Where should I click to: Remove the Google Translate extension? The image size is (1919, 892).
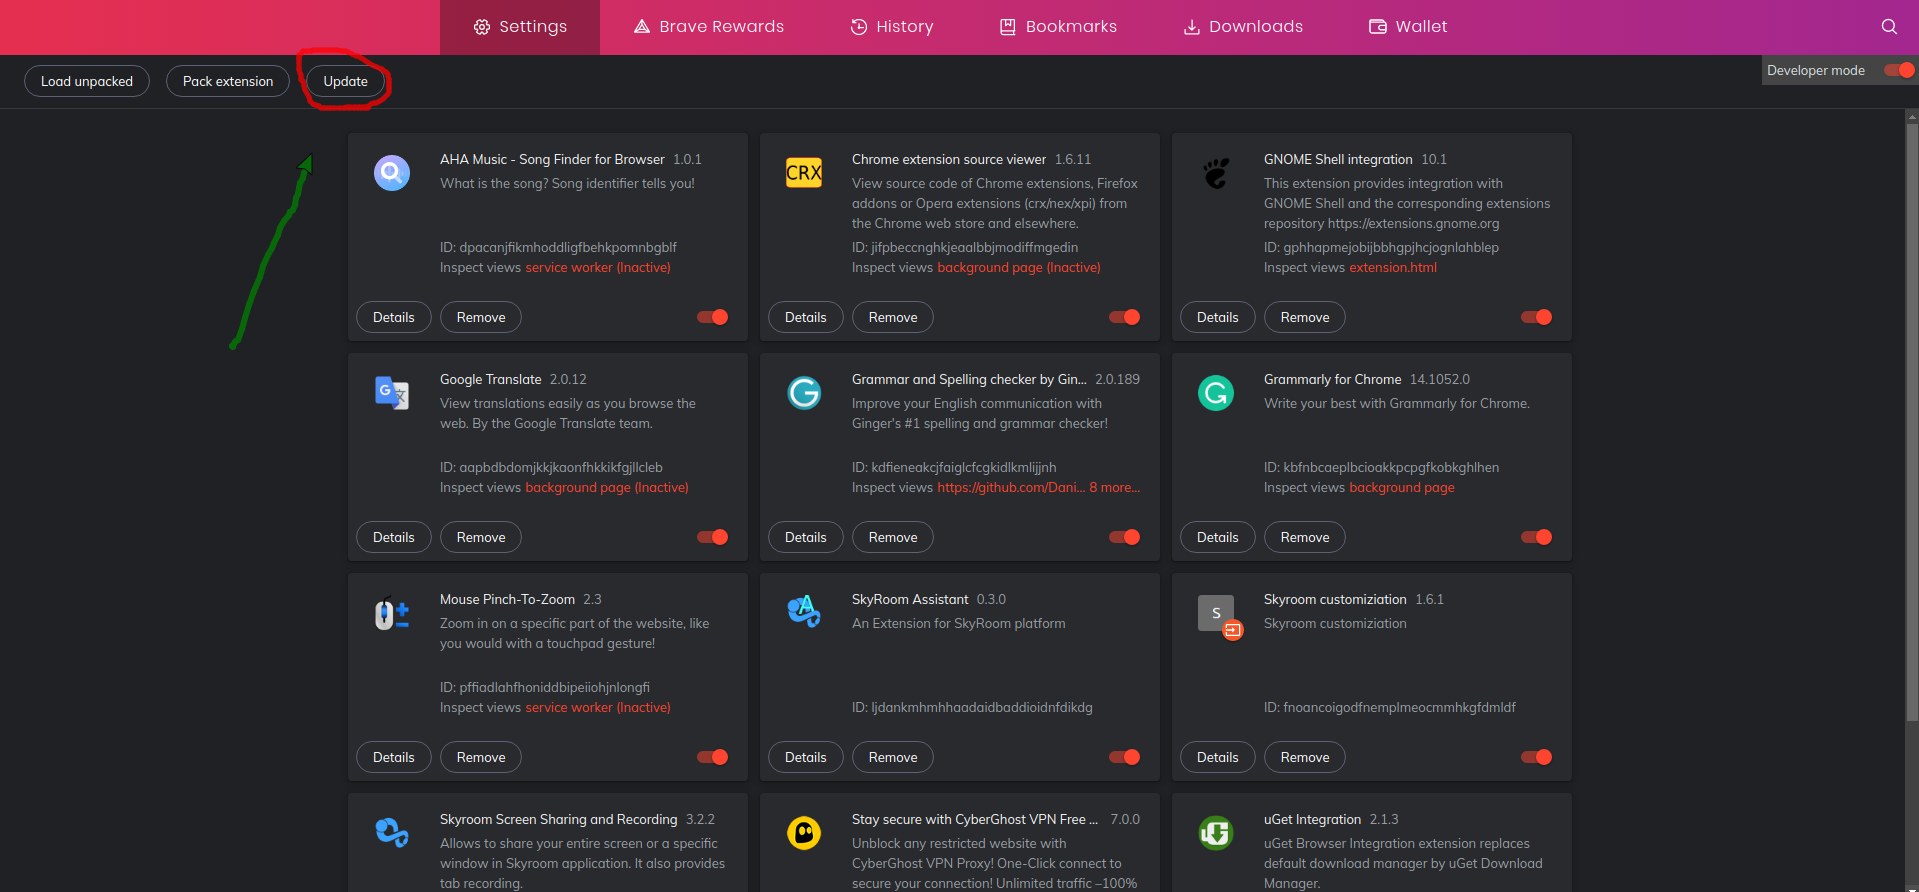tap(481, 537)
